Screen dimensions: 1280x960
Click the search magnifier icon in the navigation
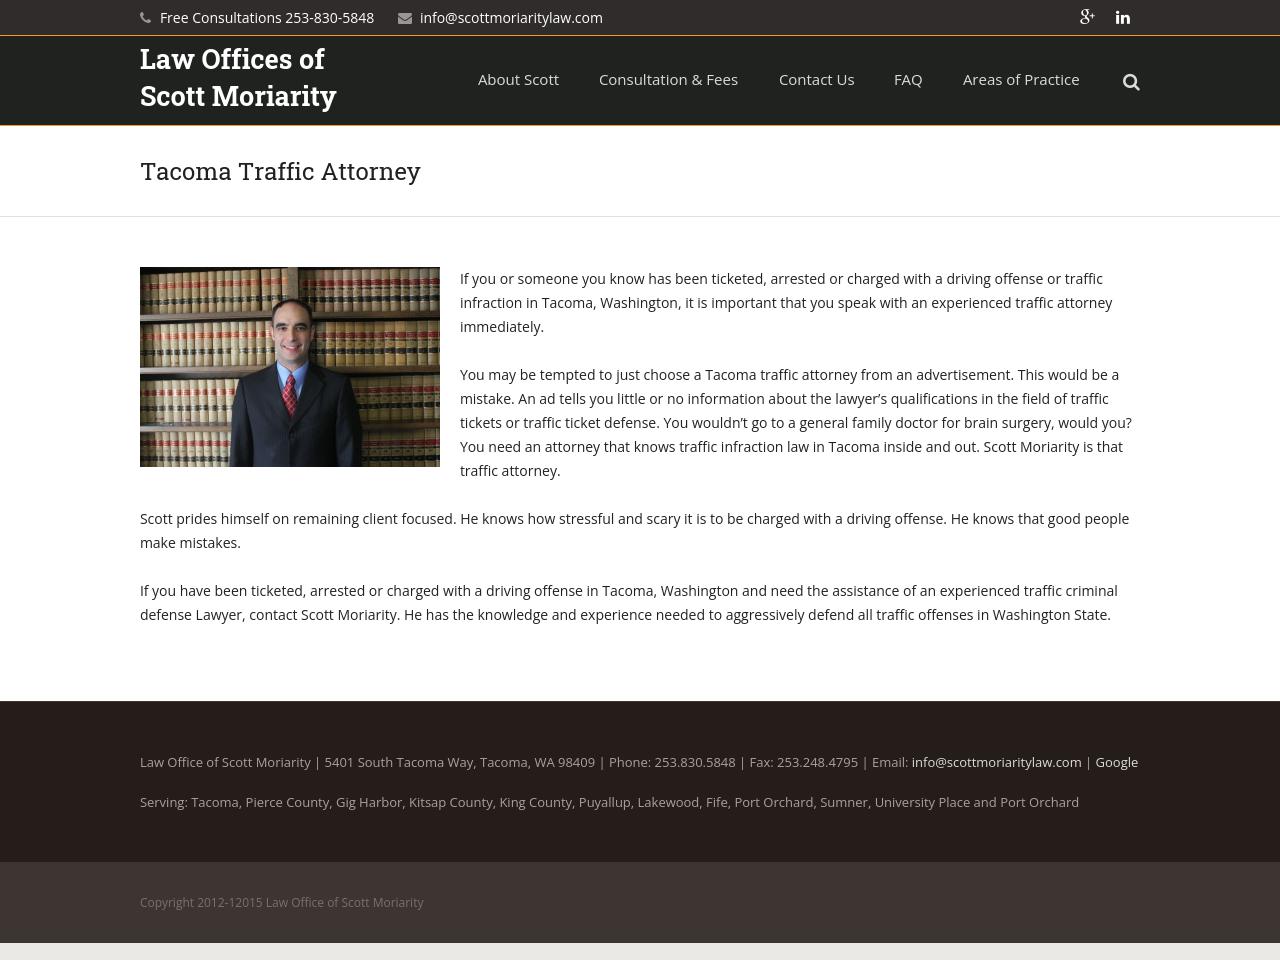point(1131,81)
